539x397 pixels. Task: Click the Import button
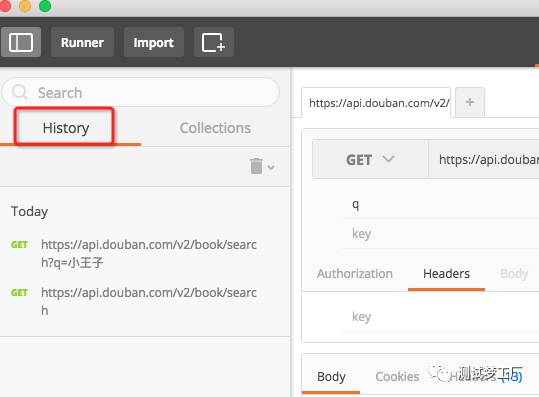pyautogui.click(x=154, y=42)
